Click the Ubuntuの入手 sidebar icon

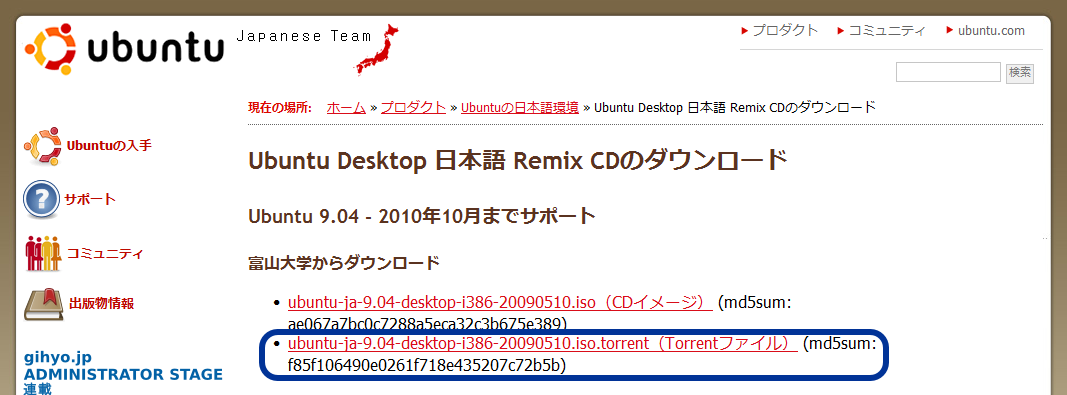point(42,146)
